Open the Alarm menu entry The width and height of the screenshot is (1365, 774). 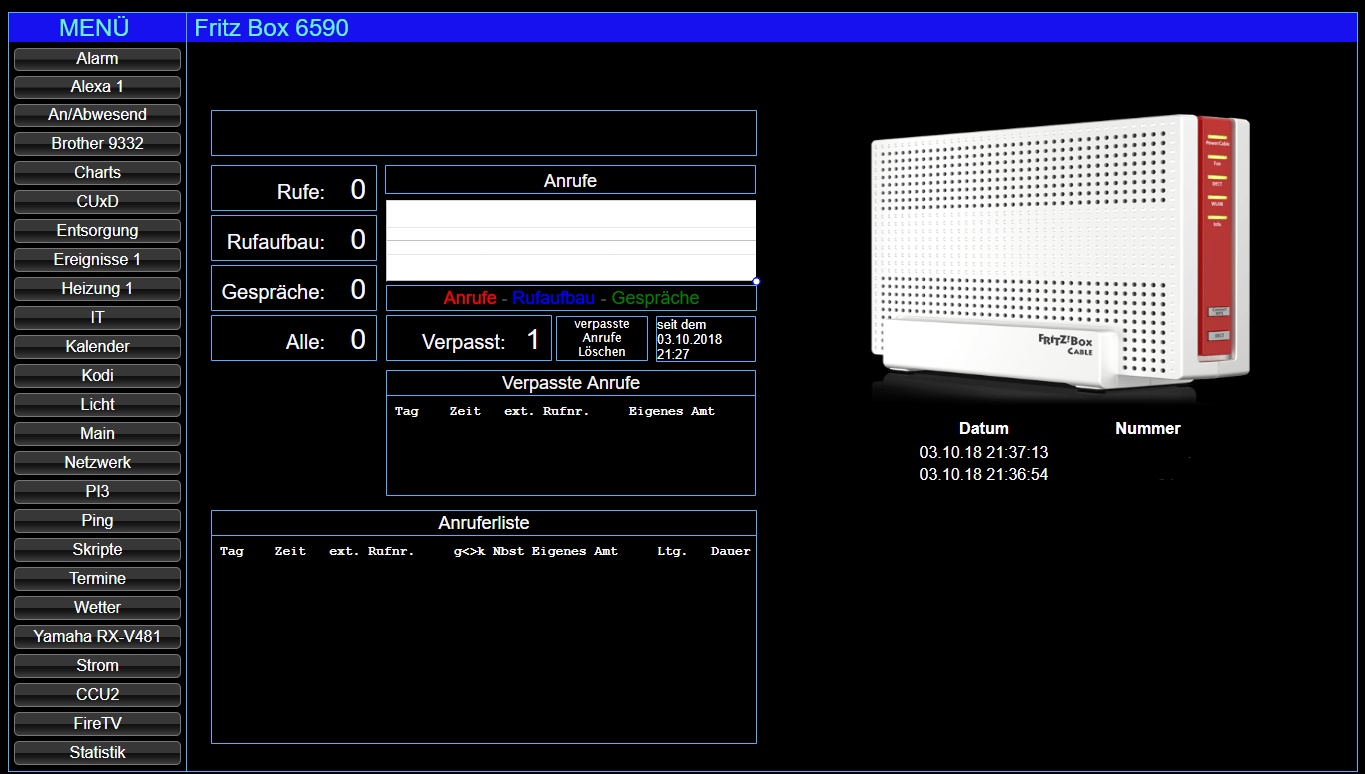point(97,59)
